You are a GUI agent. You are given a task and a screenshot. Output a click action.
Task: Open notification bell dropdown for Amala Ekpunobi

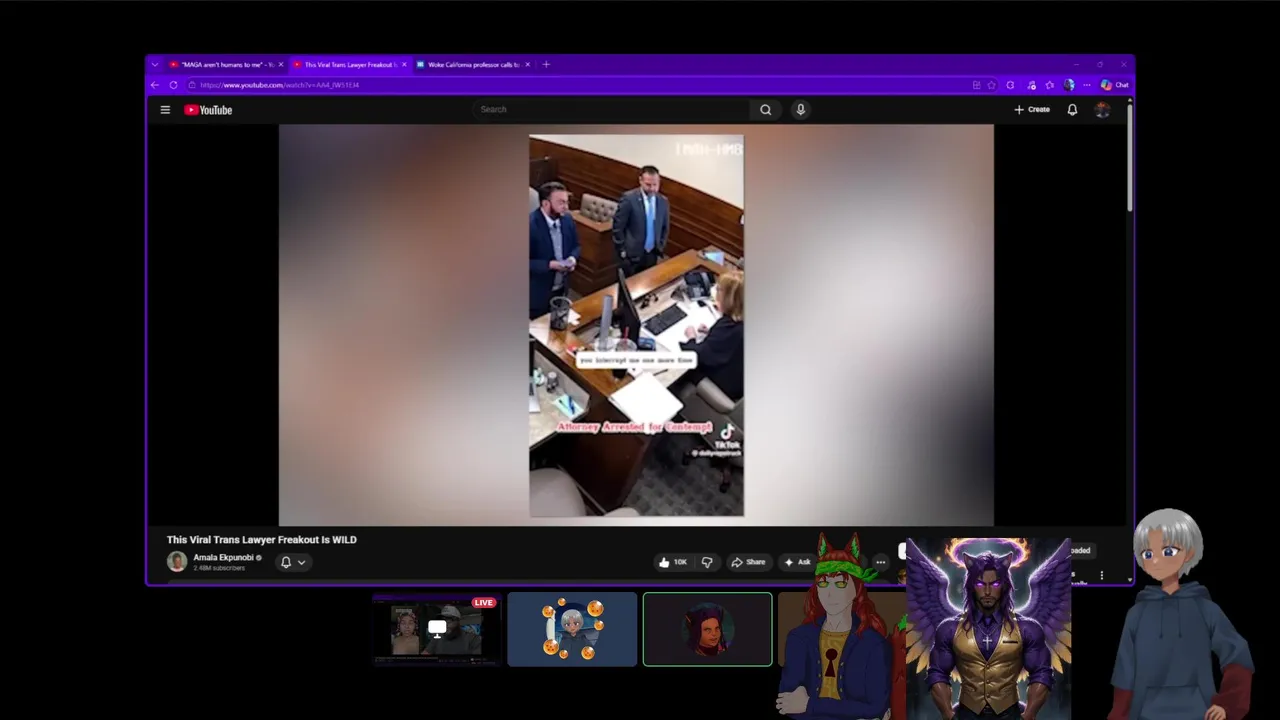coord(293,562)
